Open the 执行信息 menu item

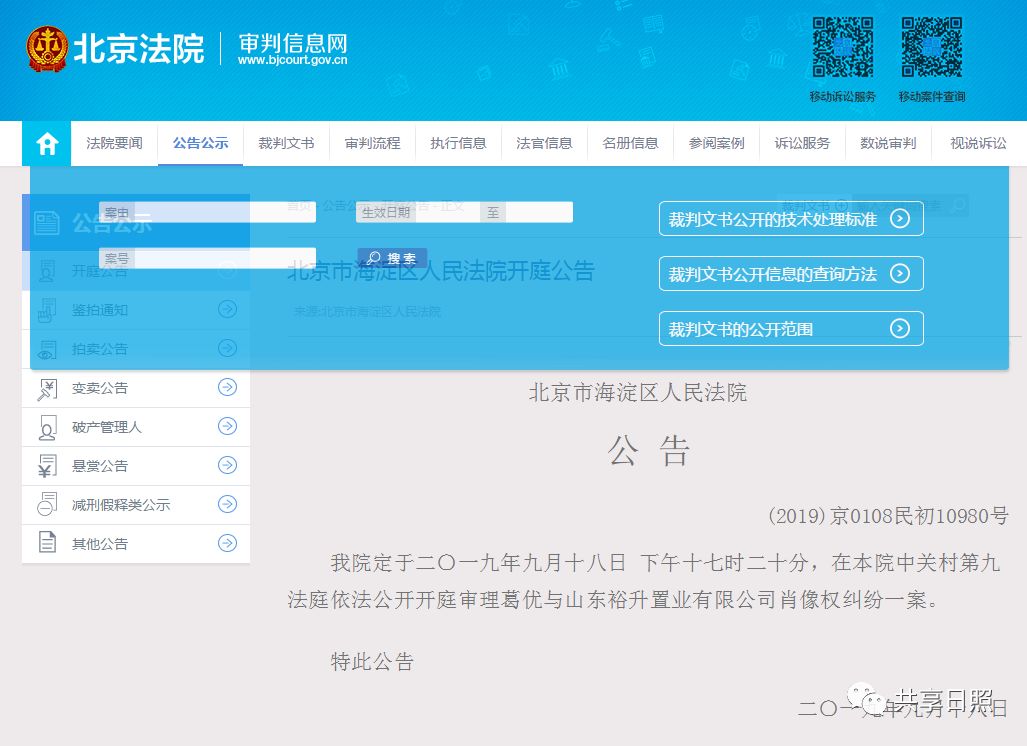click(x=458, y=143)
